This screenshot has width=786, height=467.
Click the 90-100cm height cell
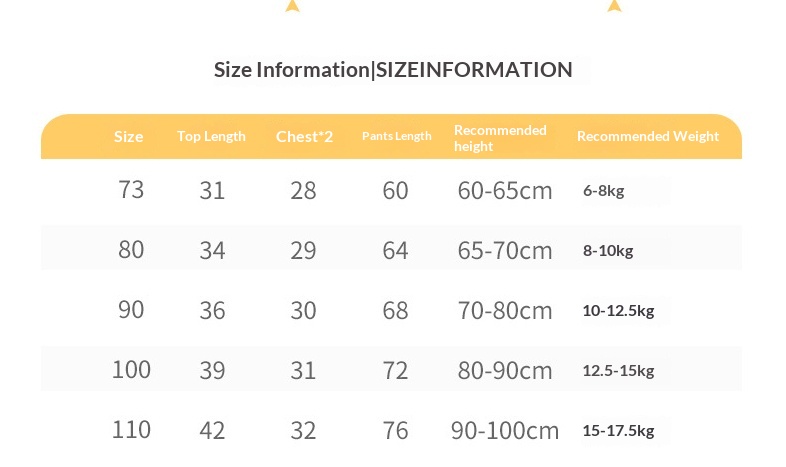[505, 431]
